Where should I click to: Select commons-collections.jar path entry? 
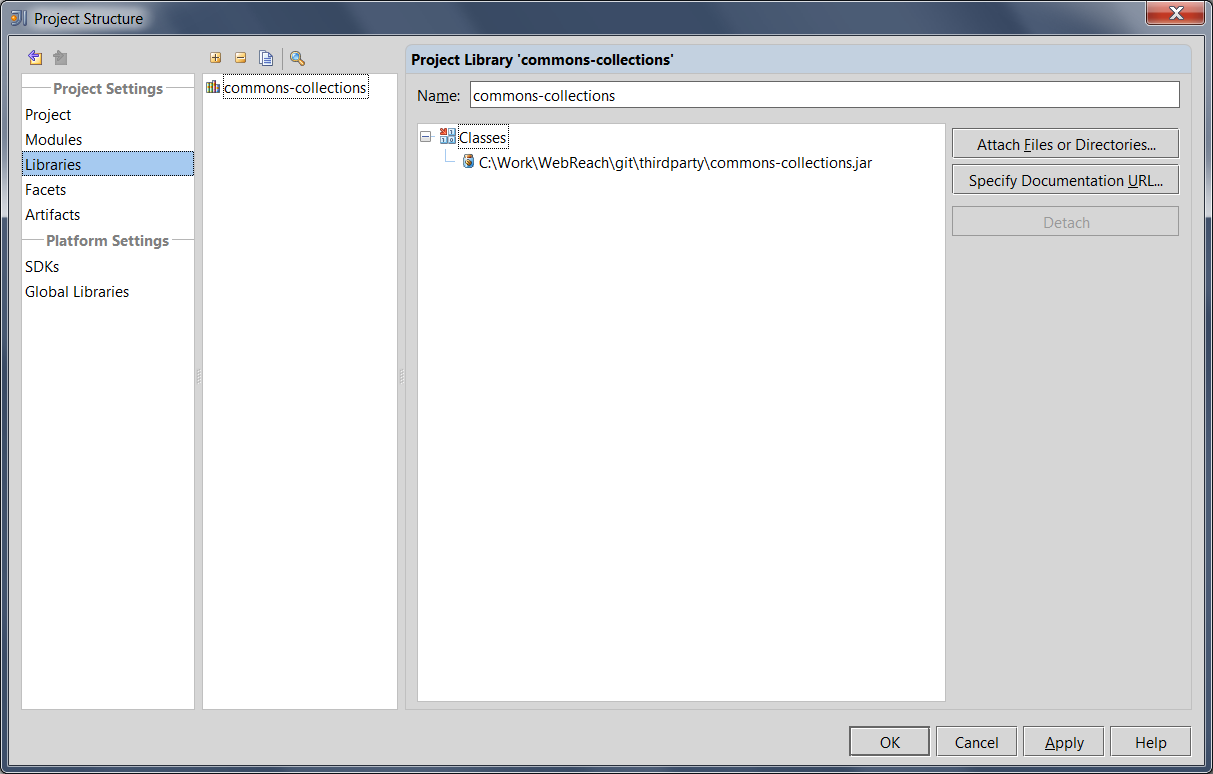click(x=675, y=162)
